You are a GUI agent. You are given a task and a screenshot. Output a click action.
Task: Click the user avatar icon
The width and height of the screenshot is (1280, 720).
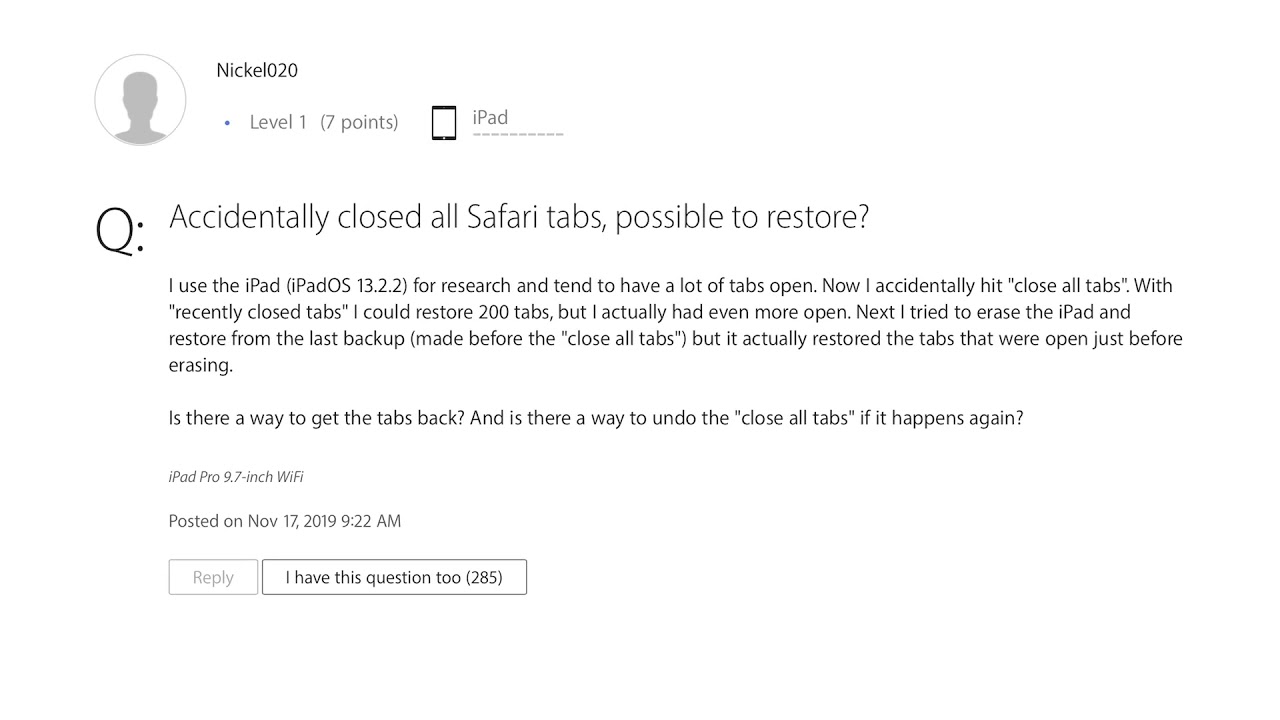(140, 100)
